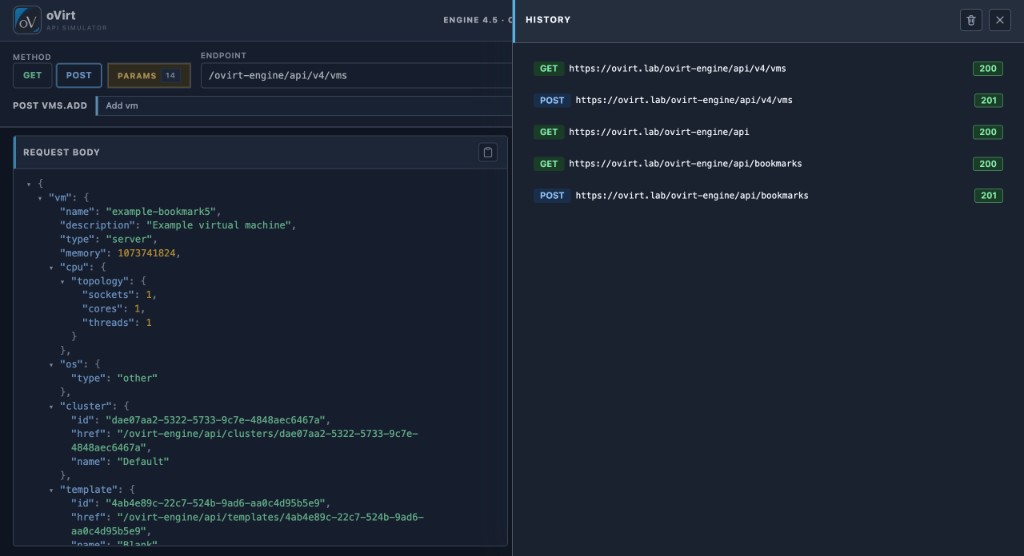Click the HISTORY panel title

click(x=548, y=20)
